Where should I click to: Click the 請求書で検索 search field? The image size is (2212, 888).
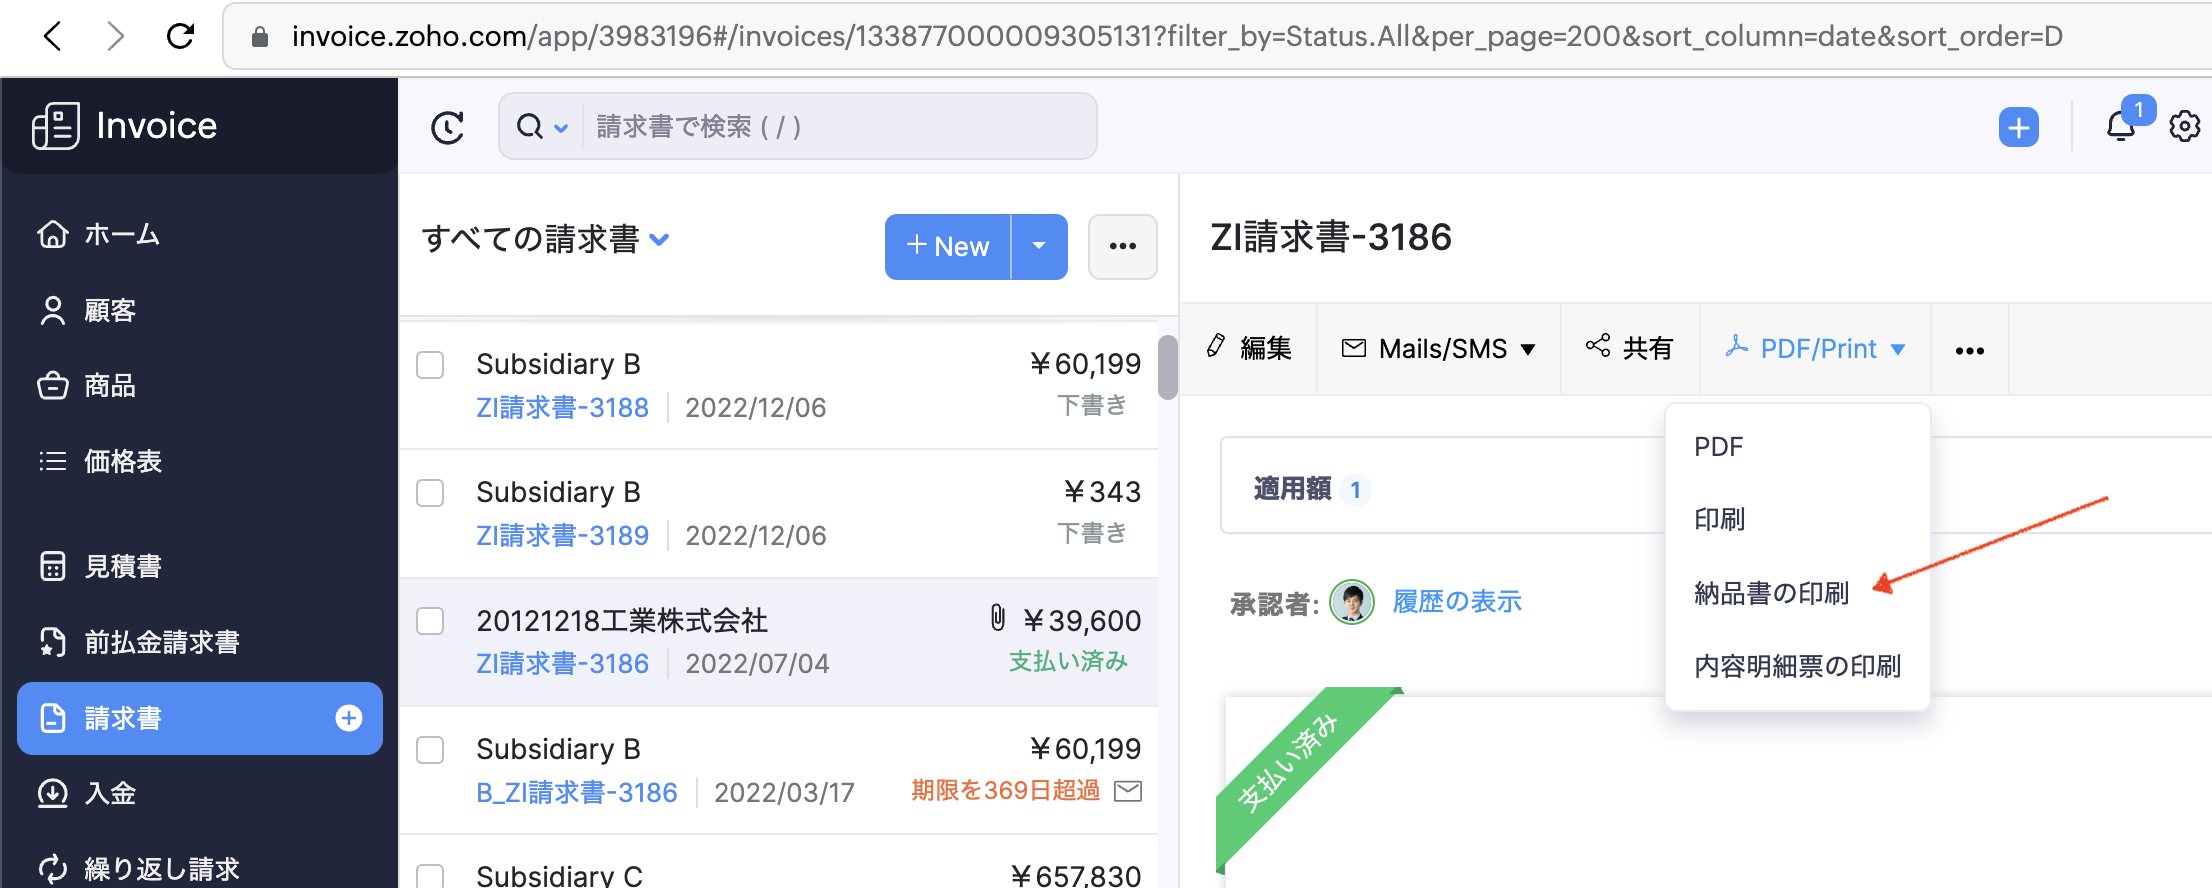(838, 127)
